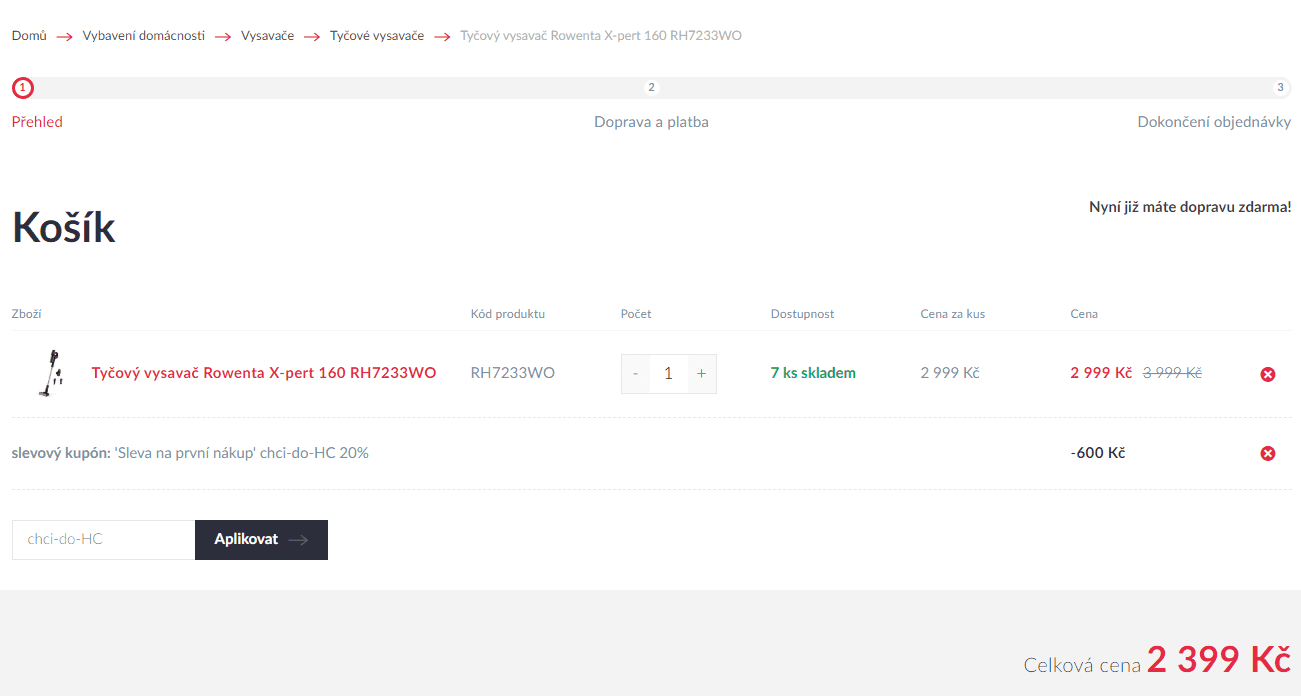This screenshot has width=1301, height=696.
Task: Remove the discount coupon row
Action: click(x=1268, y=453)
